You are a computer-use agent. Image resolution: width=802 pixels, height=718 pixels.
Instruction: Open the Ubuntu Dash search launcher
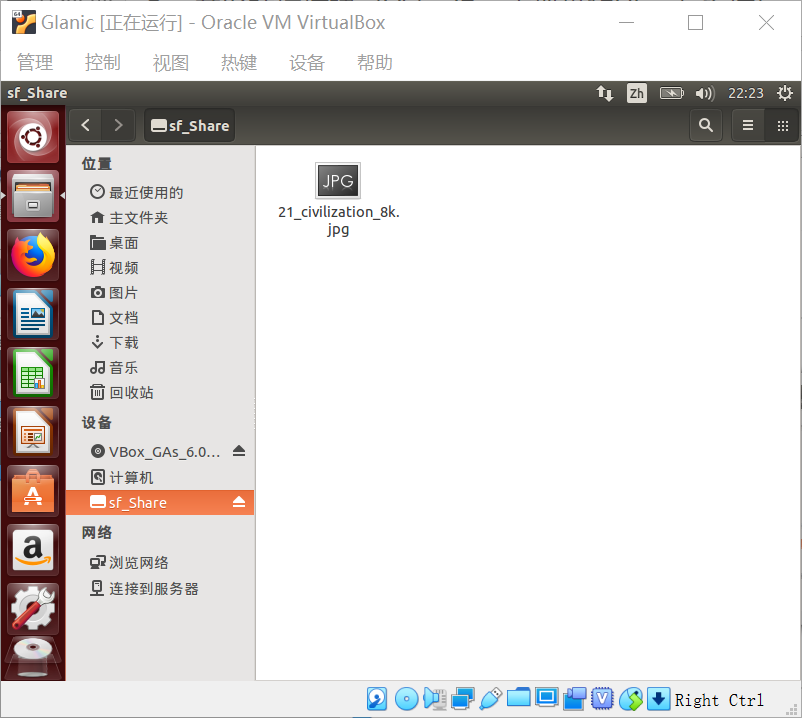tap(33, 138)
